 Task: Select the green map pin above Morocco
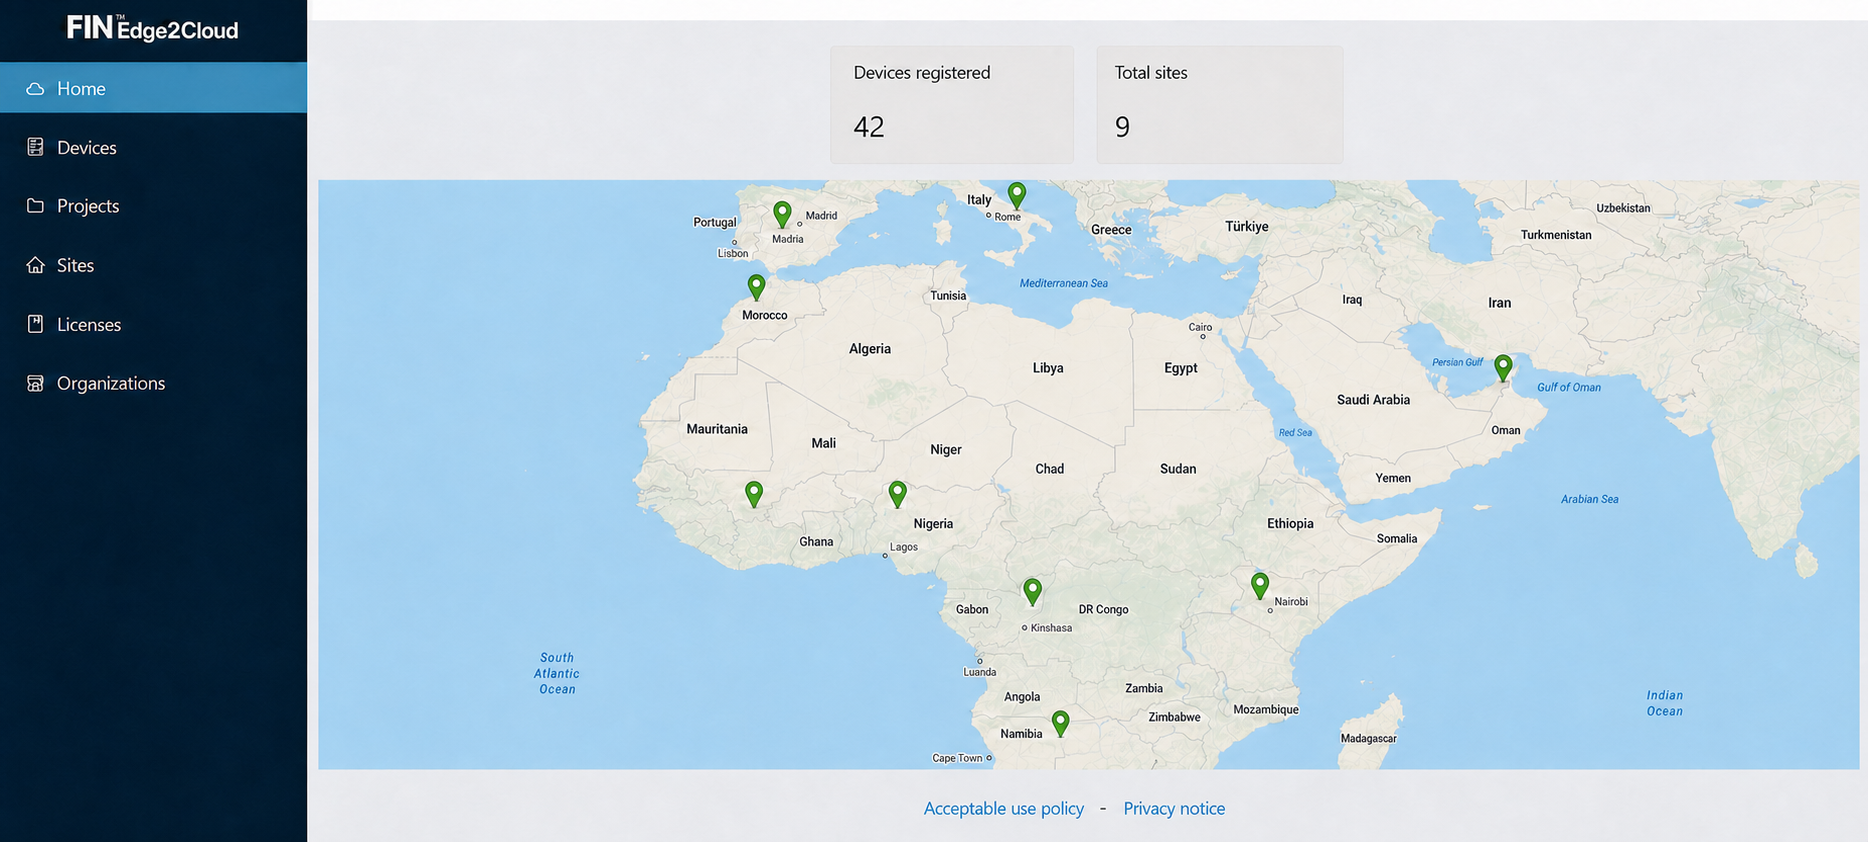757,287
